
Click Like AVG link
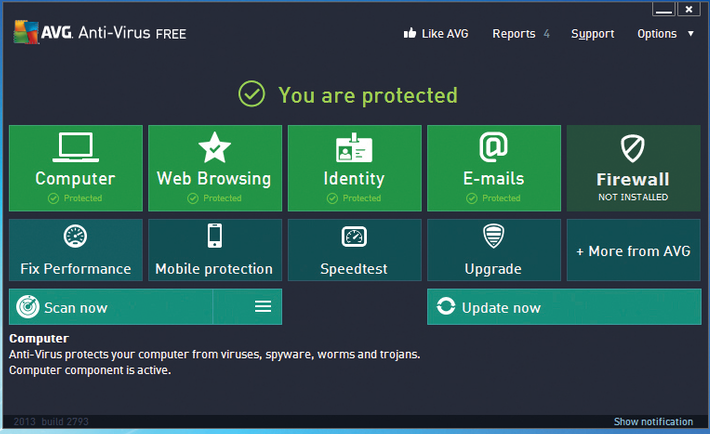tap(445, 34)
